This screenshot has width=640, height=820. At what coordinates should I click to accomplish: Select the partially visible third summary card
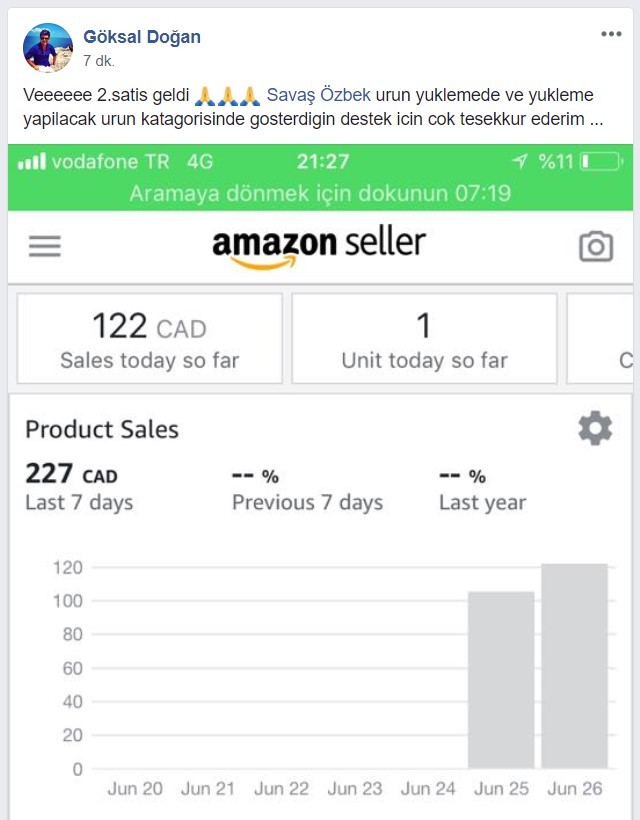click(600, 338)
